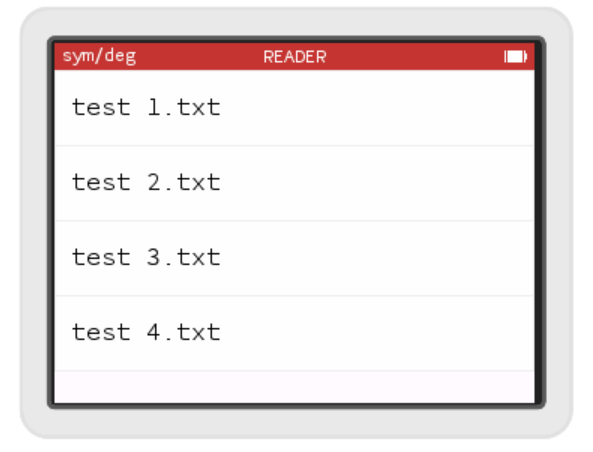The image size is (593, 452).
Task: Click the 'deg' angle unit label
Action: [x=120, y=57]
